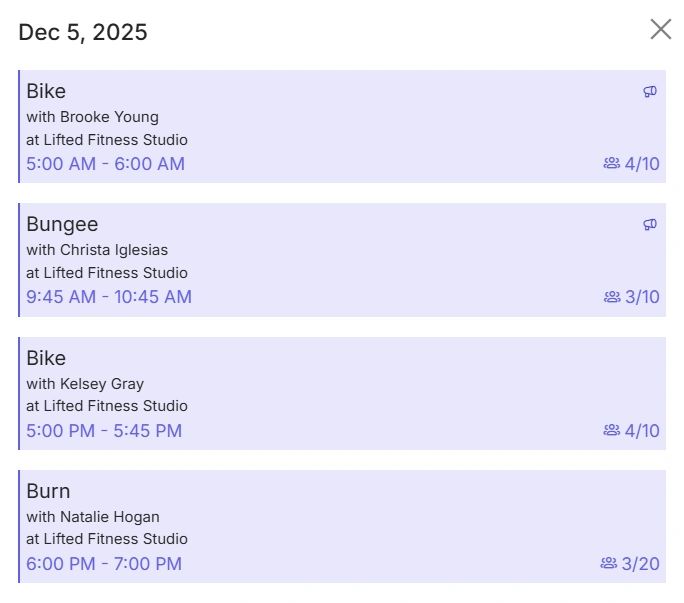Click attendees icon for the Burn class

point(608,563)
